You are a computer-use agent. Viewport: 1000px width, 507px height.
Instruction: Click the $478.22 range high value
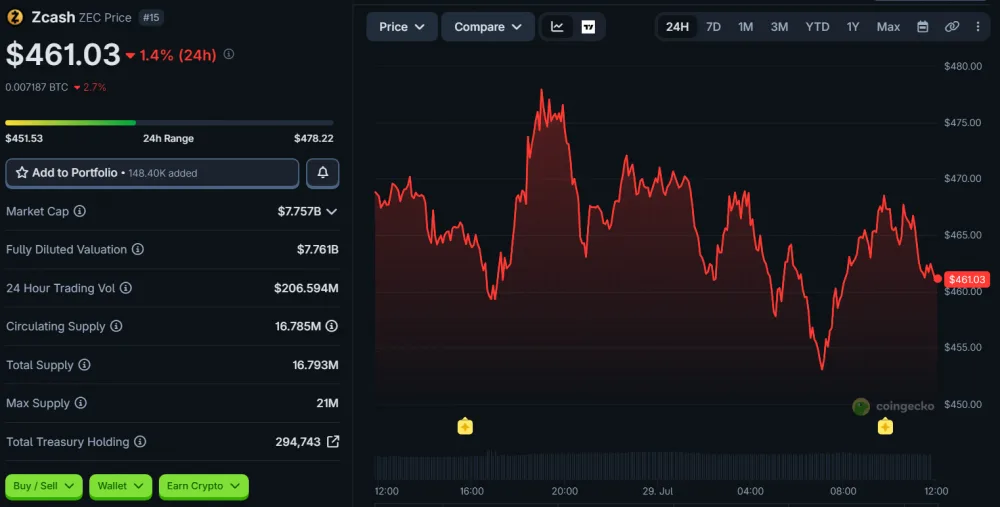(314, 138)
